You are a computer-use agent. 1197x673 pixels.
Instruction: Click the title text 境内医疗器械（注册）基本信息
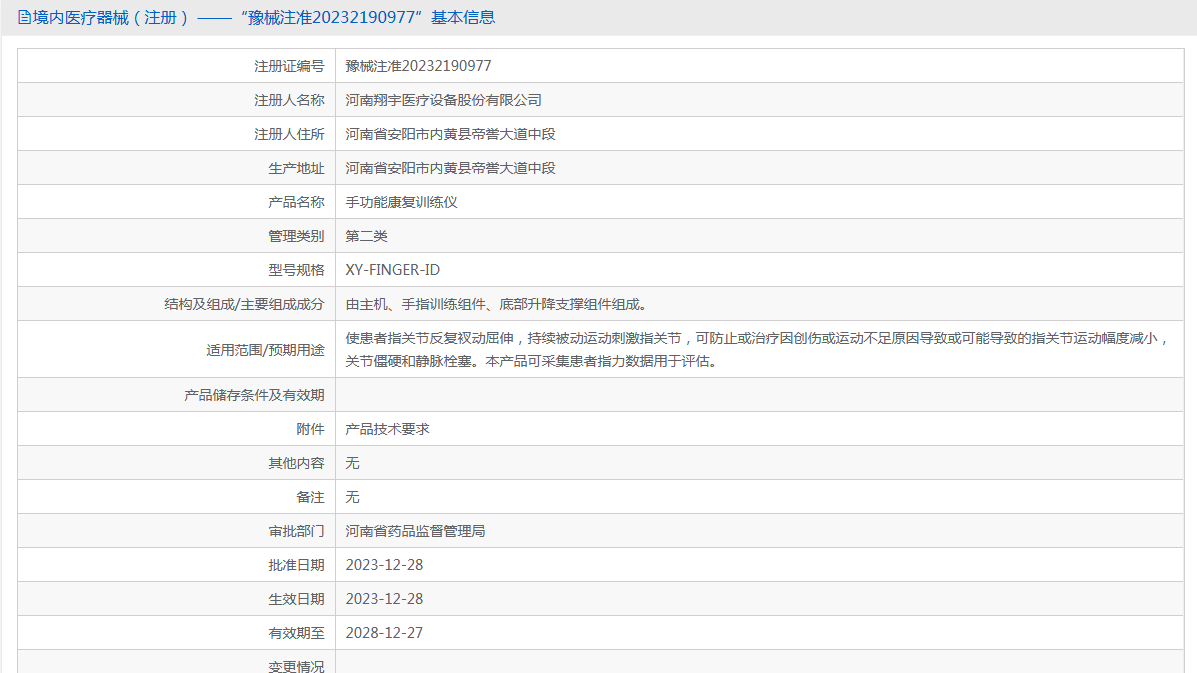[263, 18]
